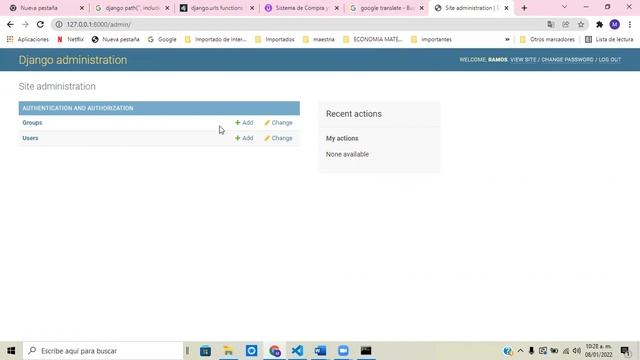
Task: Click the VIEW SITE link
Action: point(523,60)
